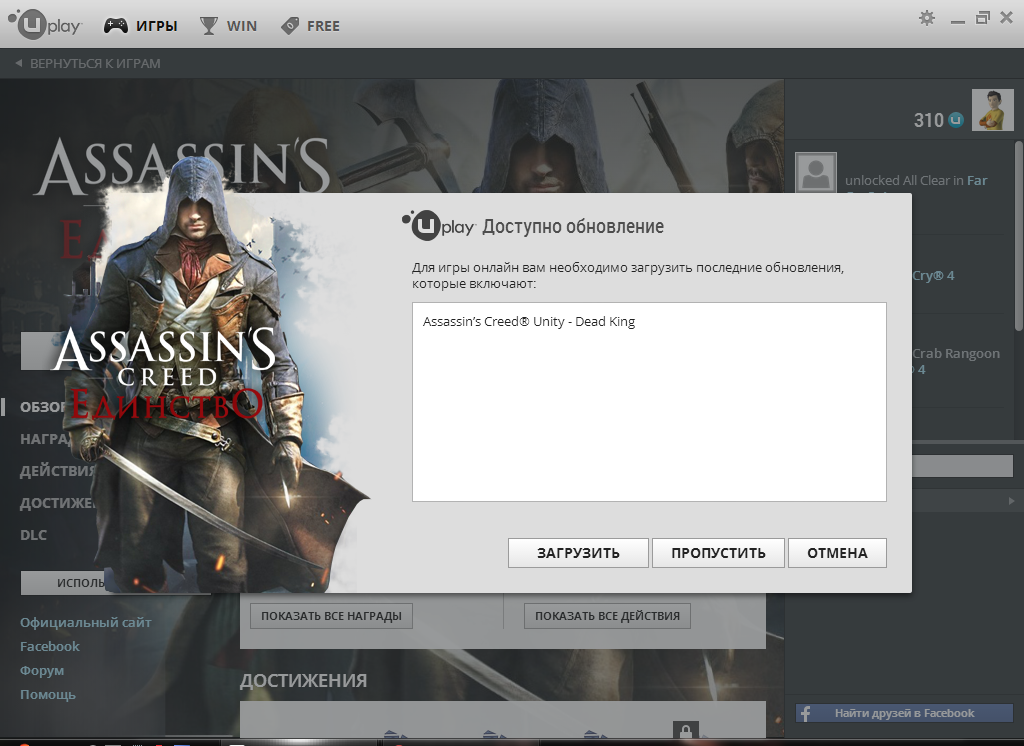This screenshot has width=1024, height=746.
Task: Click Найти друзей в Facebook button
Action: [x=904, y=713]
